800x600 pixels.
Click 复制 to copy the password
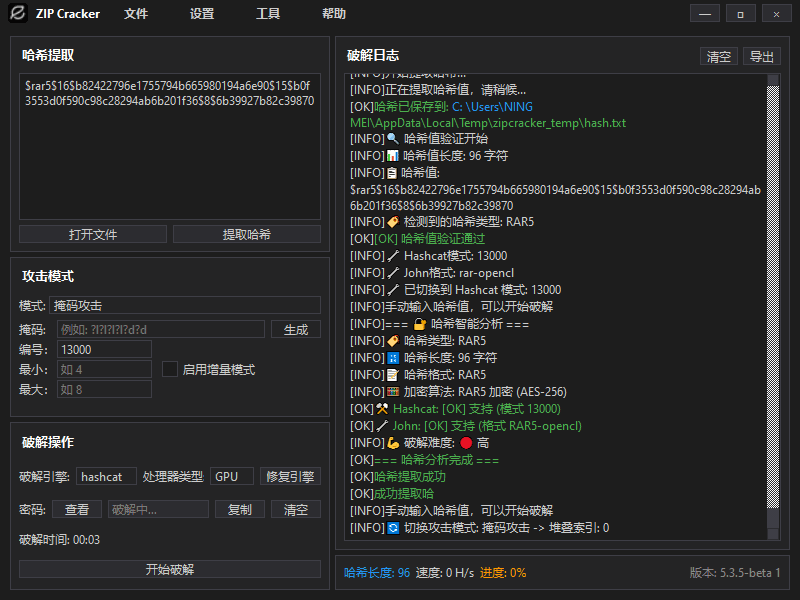[x=238, y=509]
